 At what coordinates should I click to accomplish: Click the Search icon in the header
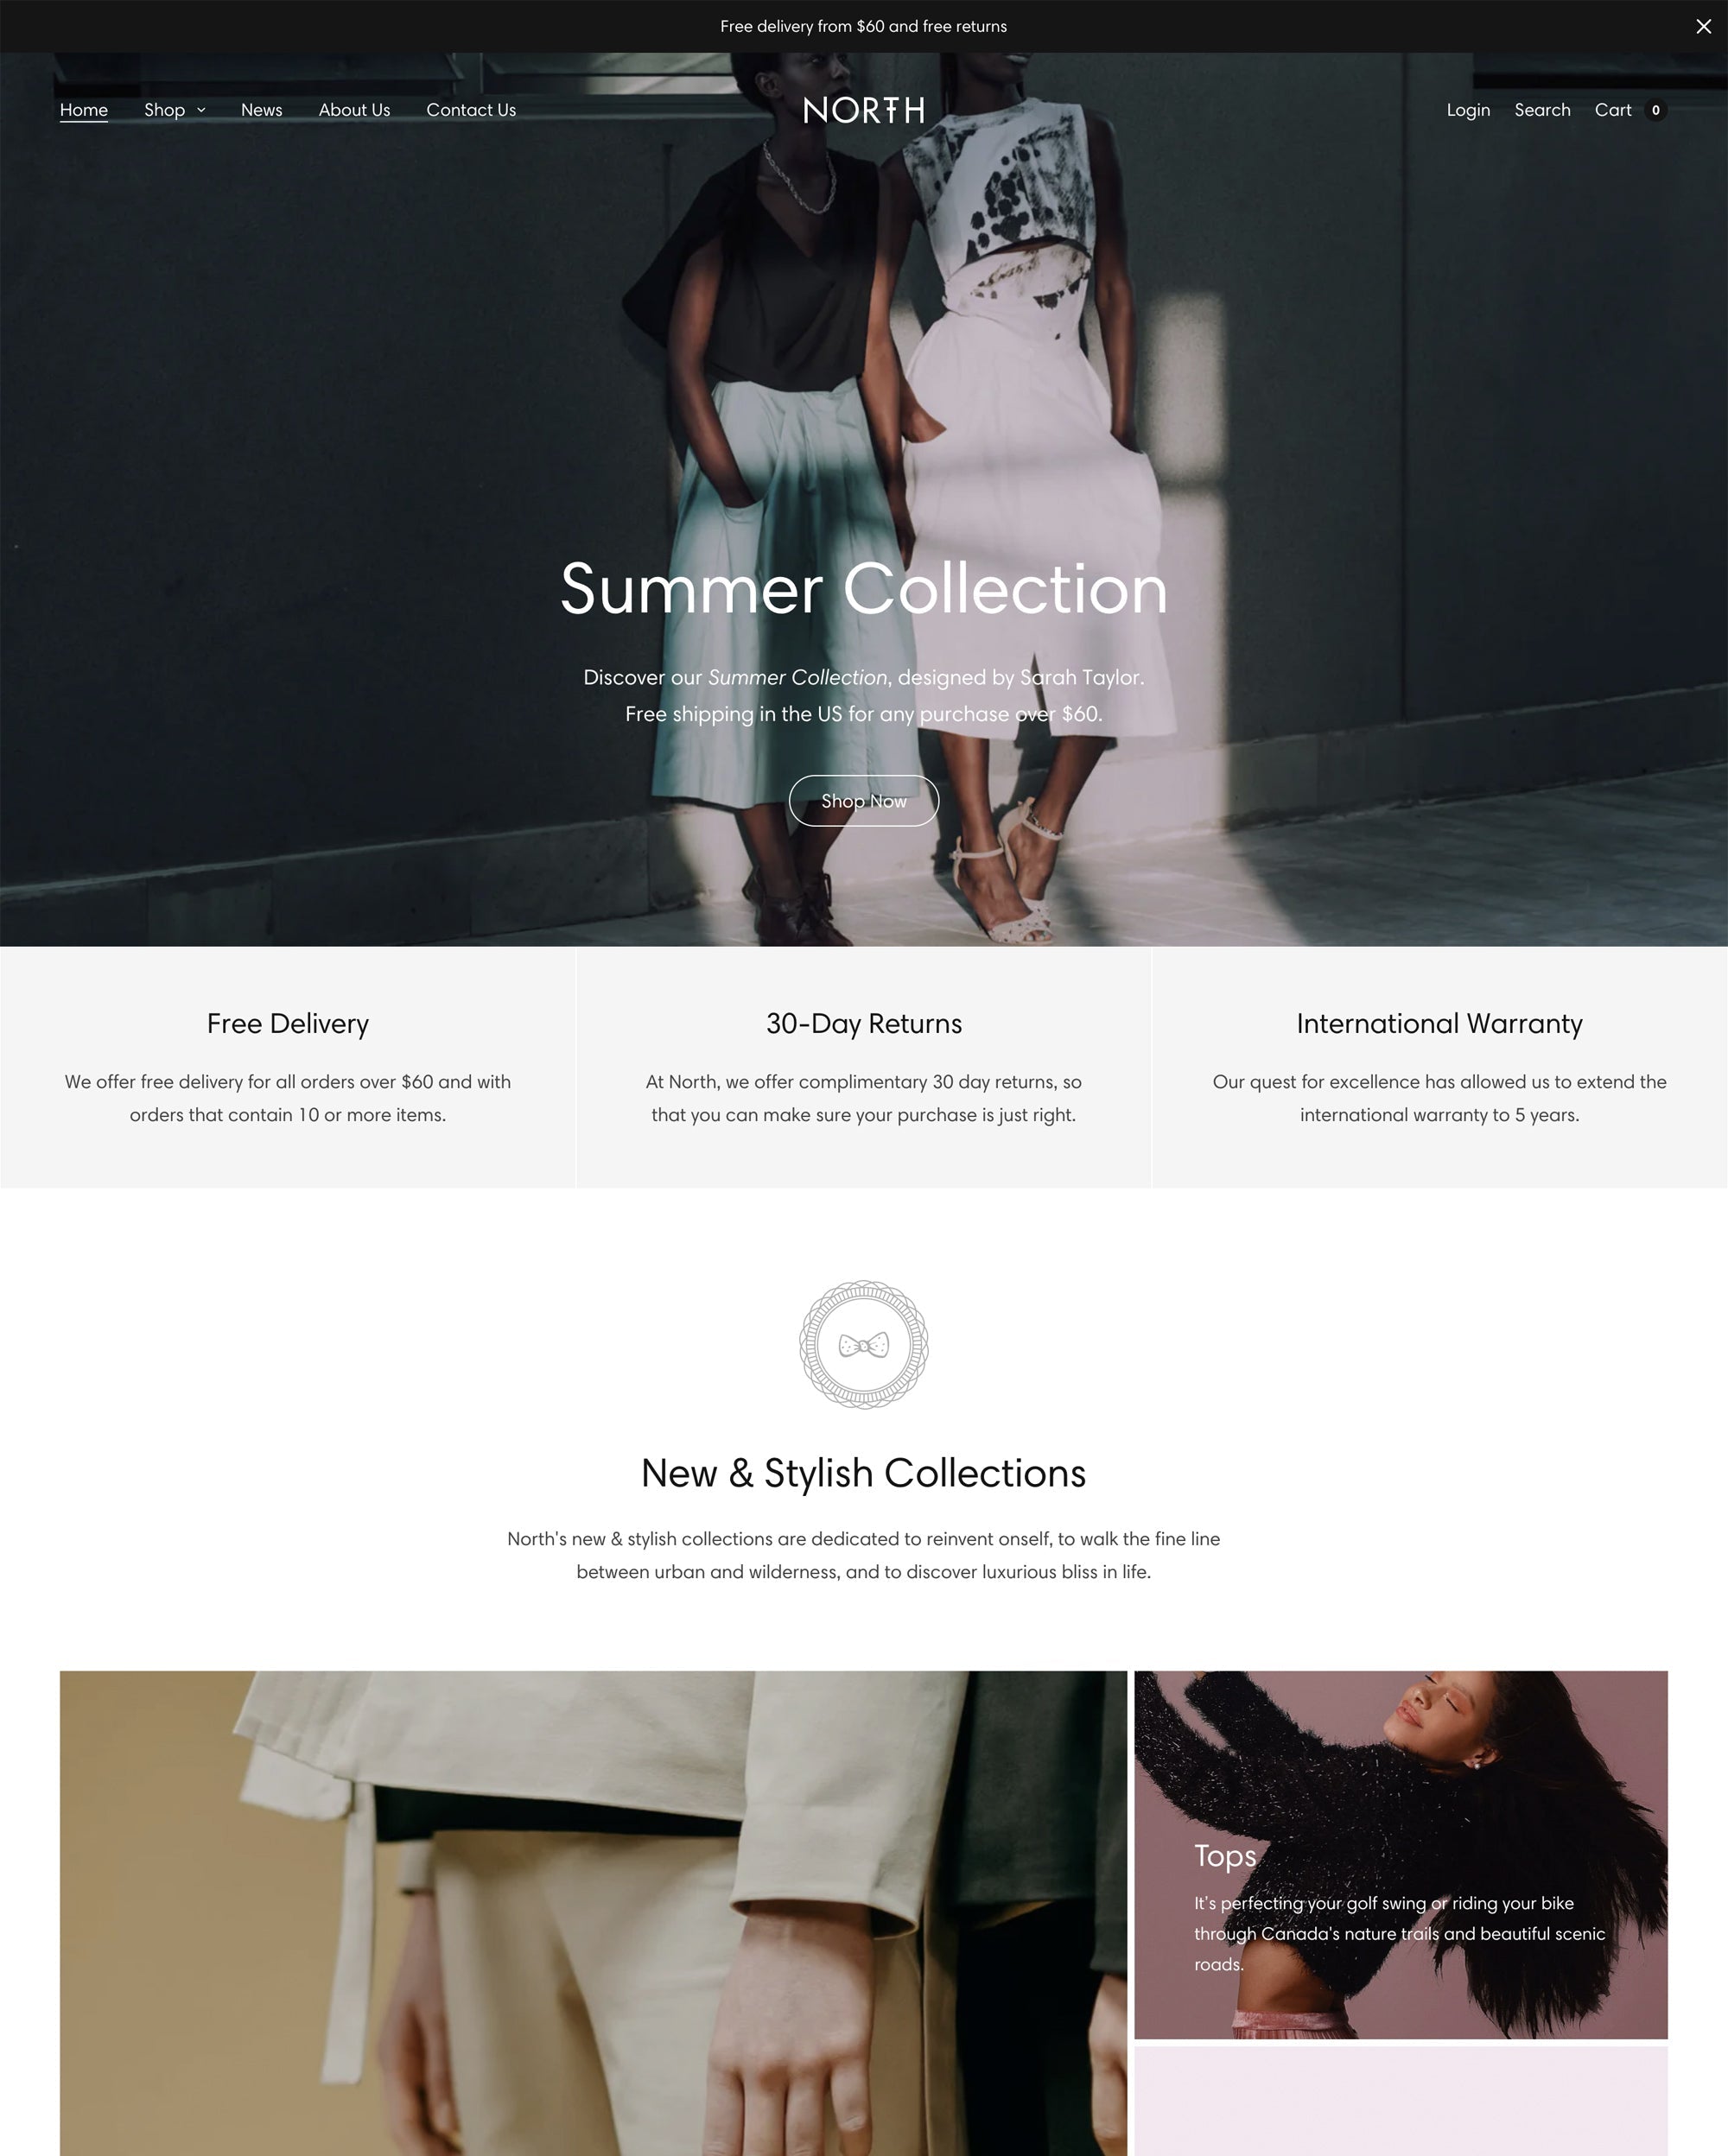(x=1541, y=111)
